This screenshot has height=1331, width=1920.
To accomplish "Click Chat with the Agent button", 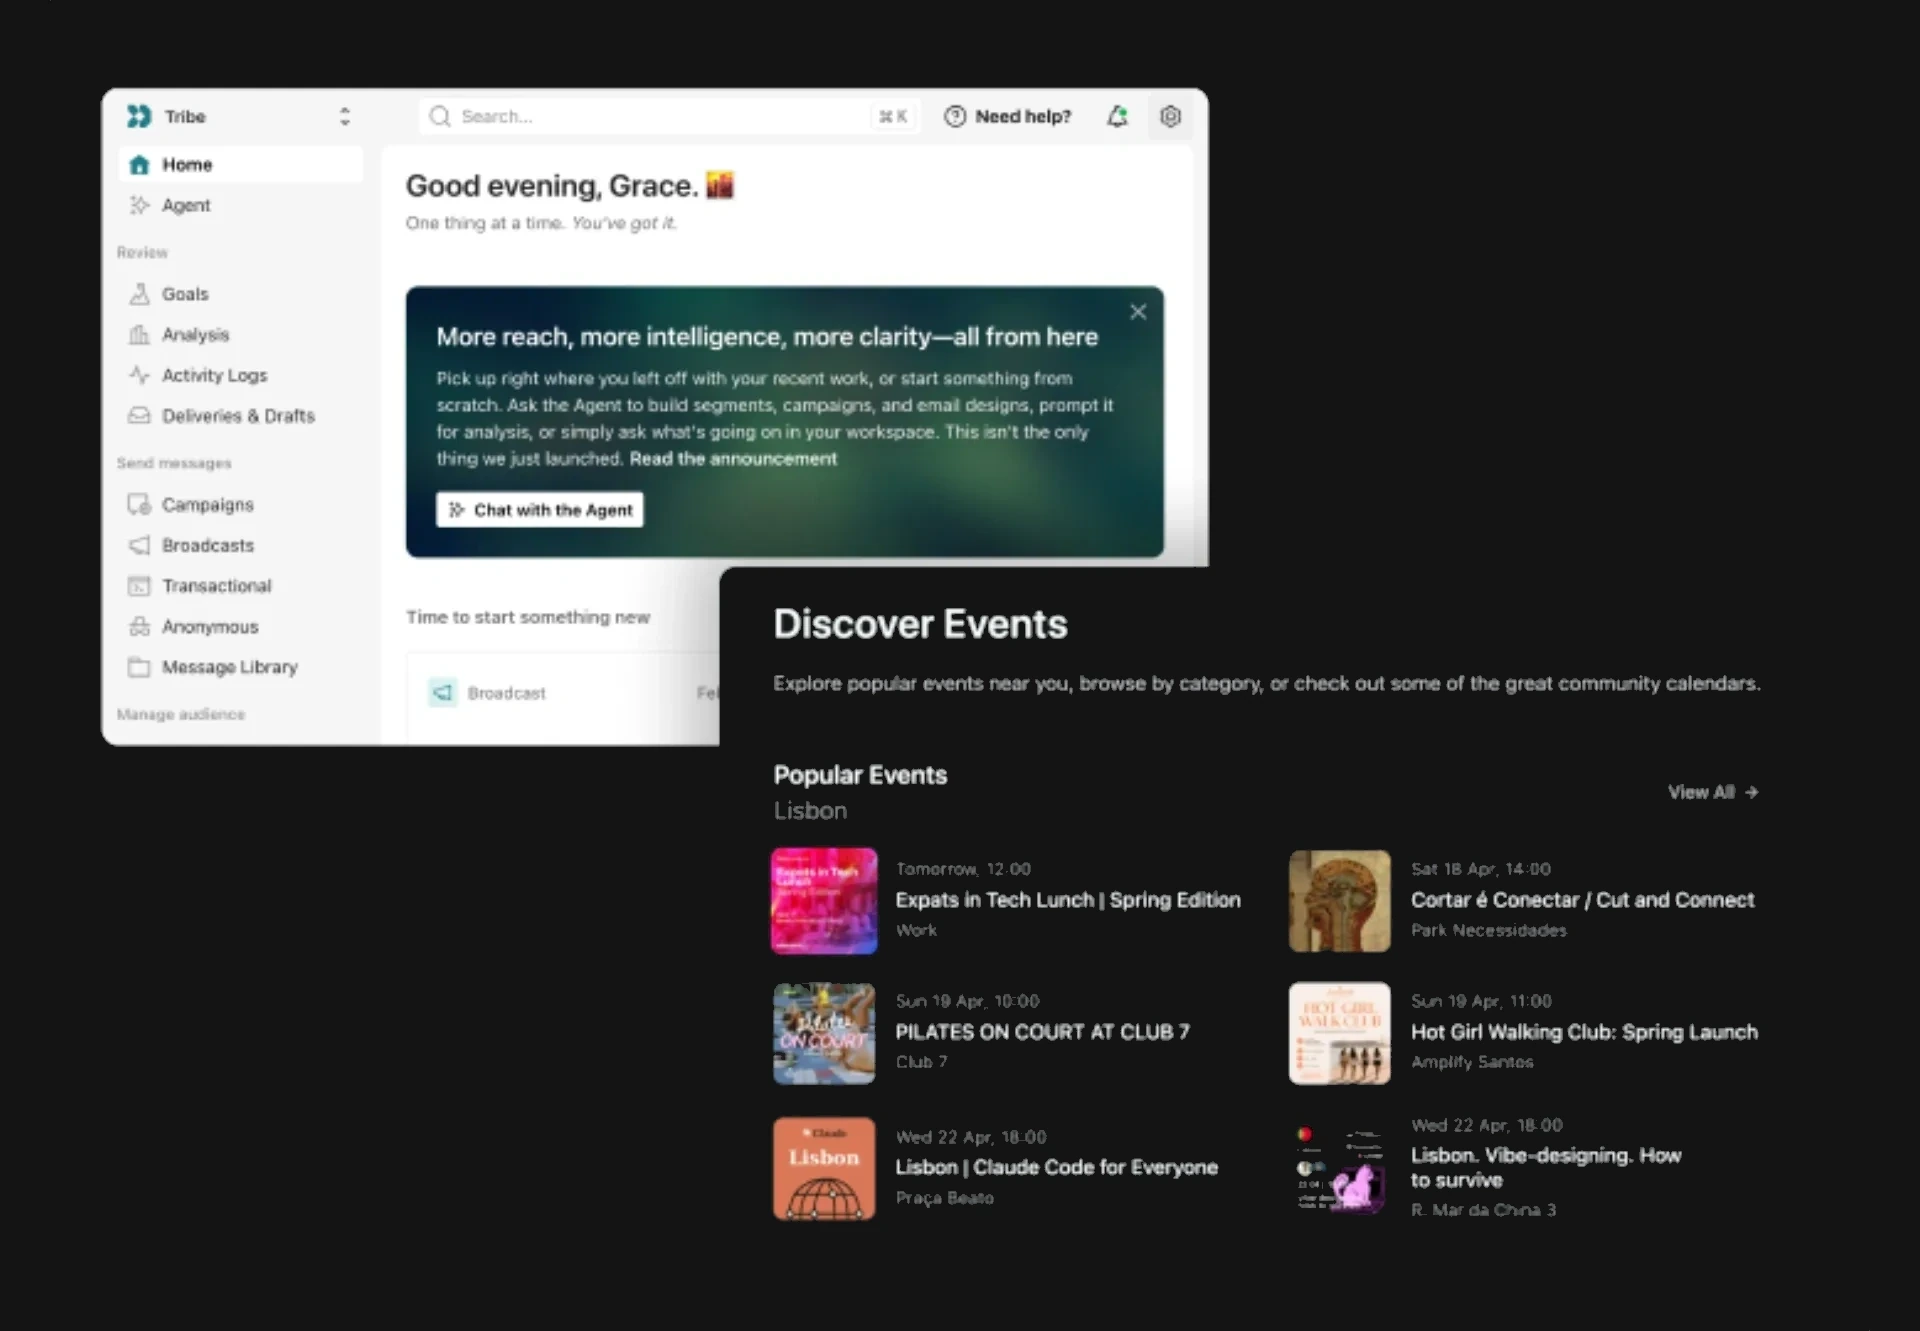I will point(540,510).
